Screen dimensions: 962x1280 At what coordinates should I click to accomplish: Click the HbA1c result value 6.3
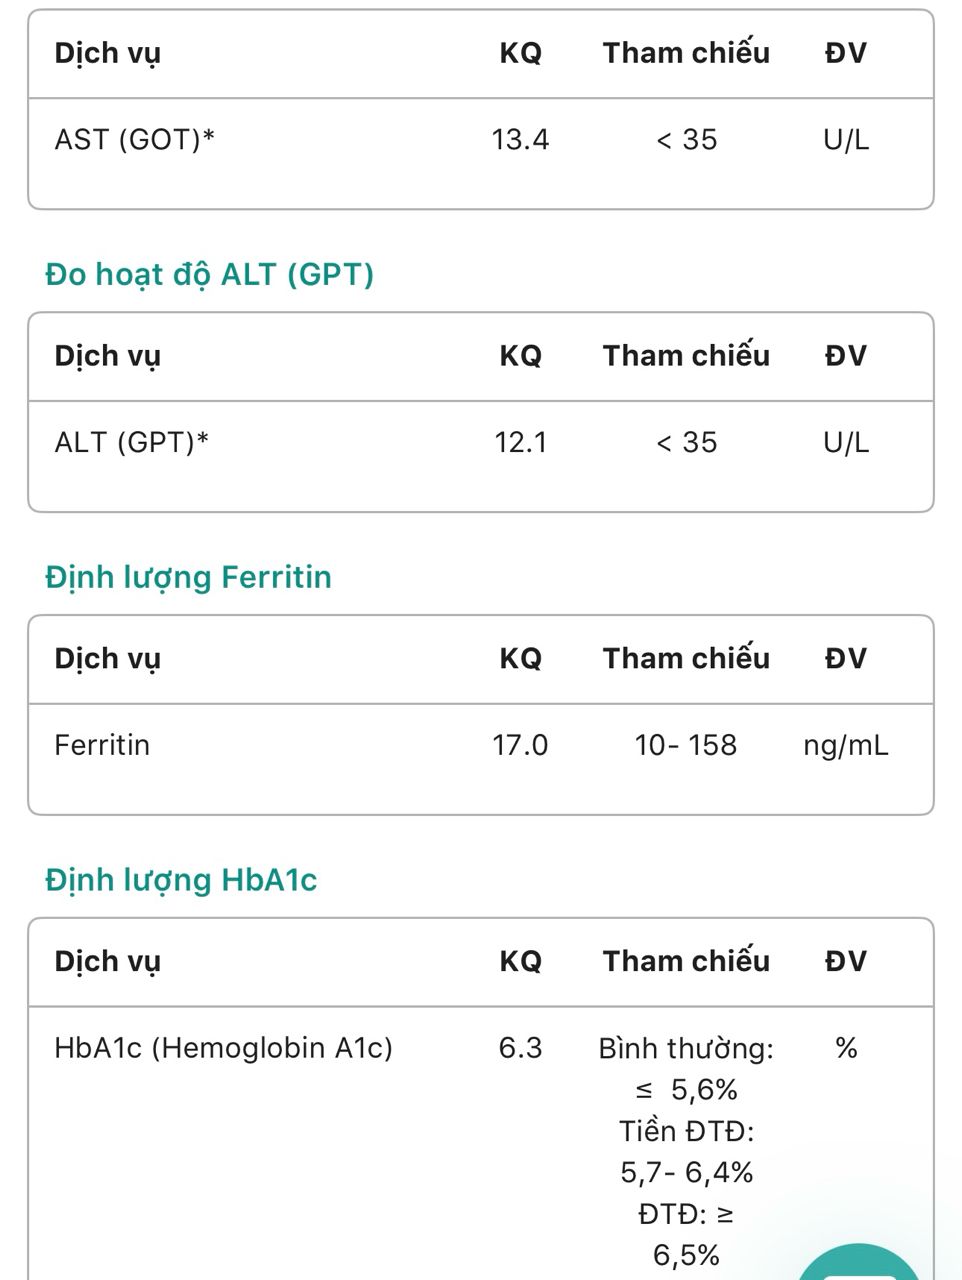[521, 1048]
